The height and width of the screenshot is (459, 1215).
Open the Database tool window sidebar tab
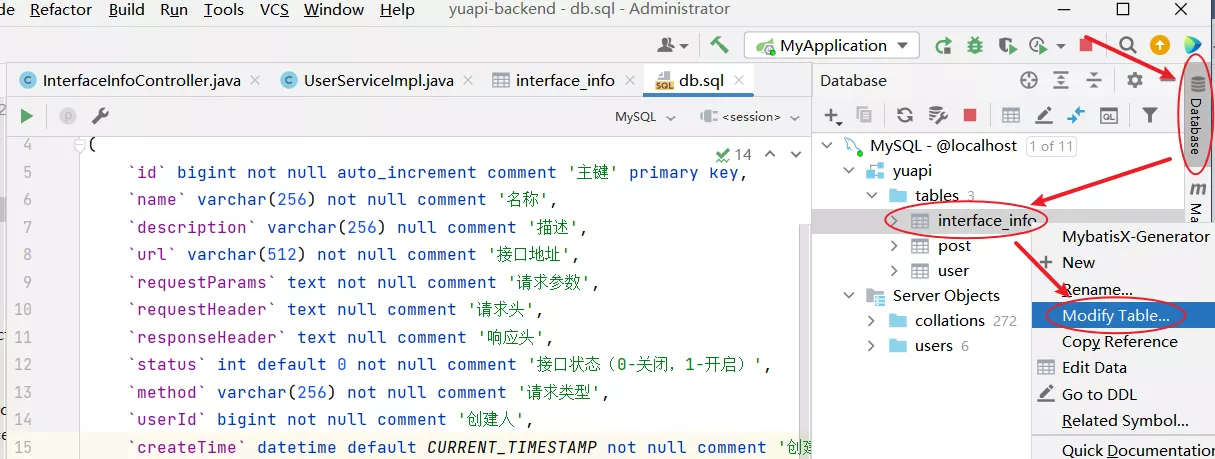click(x=1195, y=112)
